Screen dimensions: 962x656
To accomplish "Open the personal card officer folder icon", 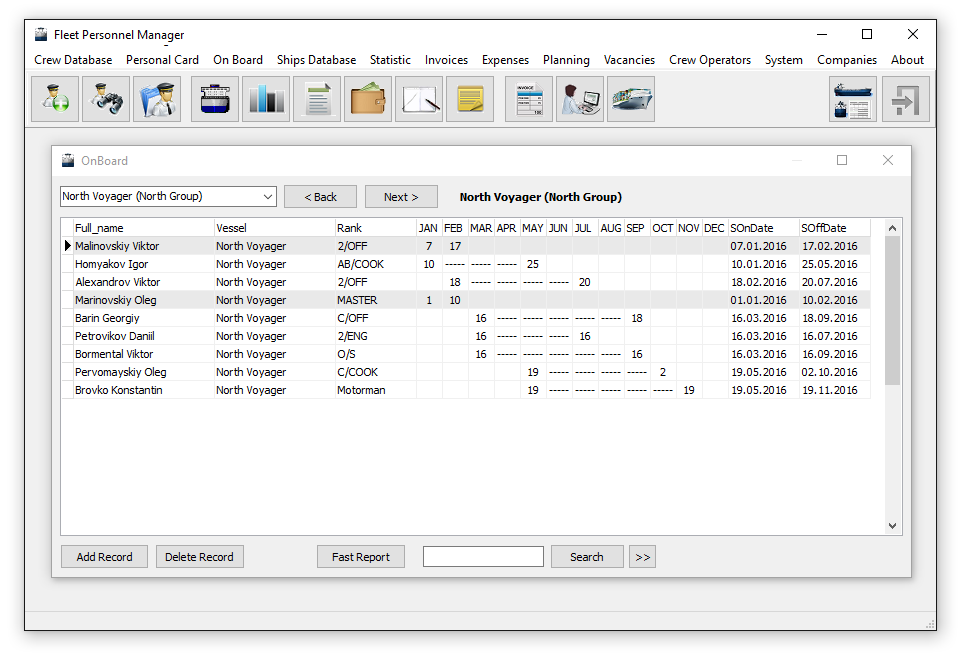I will [x=157, y=99].
